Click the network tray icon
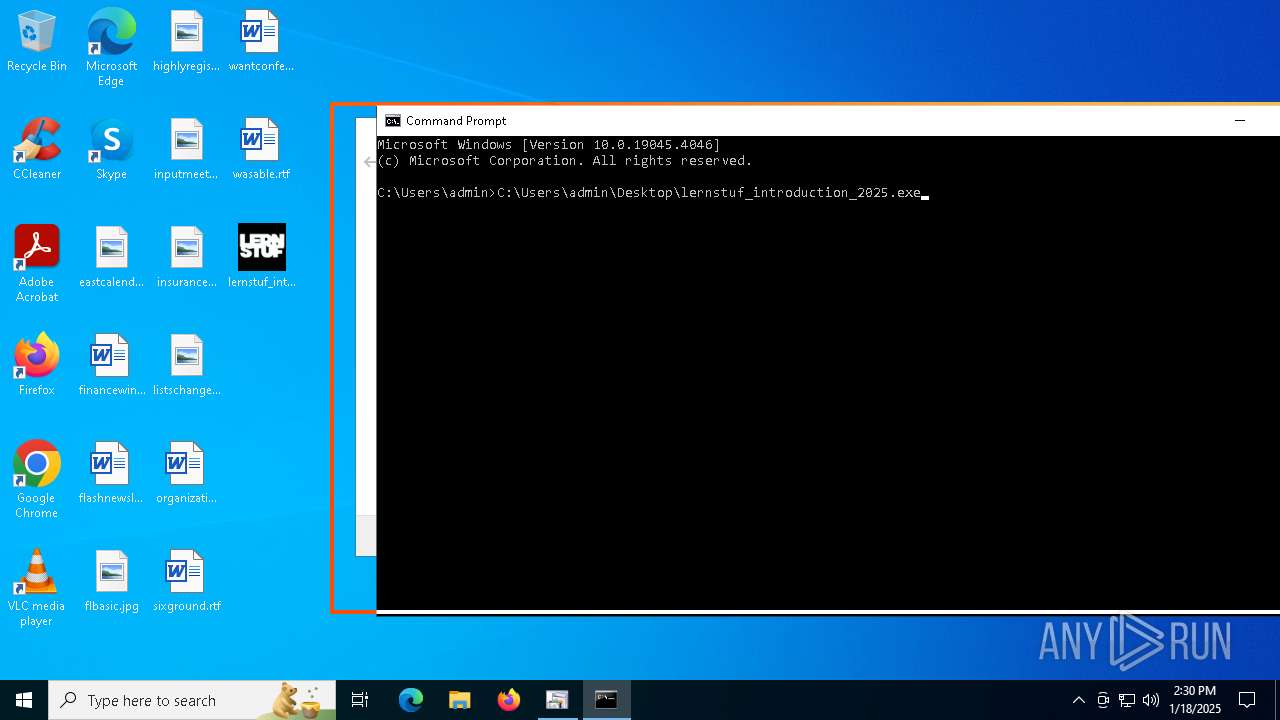Viewport: 1280px width, 720px height. (x=1127, y=700)
